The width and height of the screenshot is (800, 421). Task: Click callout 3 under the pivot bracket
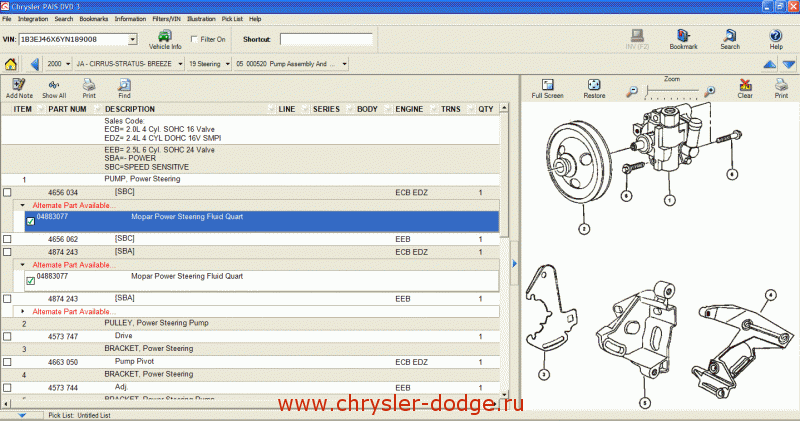pos(544,375)
